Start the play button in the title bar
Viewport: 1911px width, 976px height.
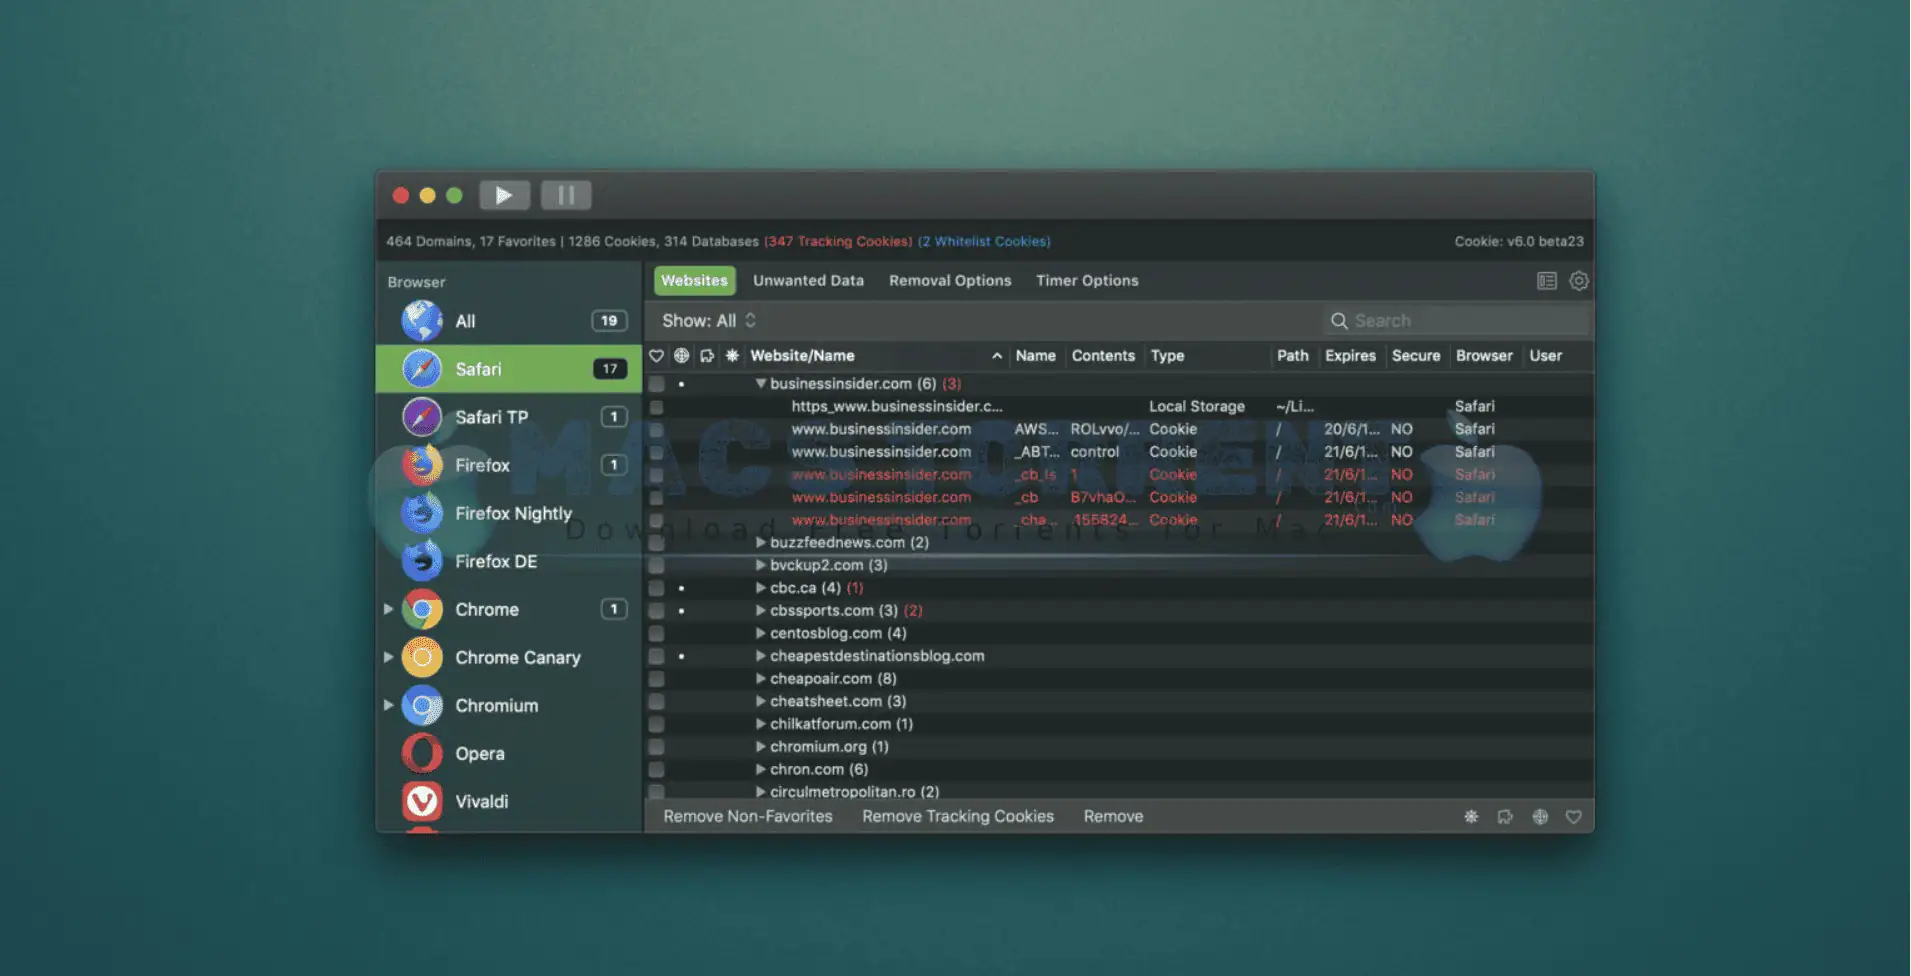point(504,195)
